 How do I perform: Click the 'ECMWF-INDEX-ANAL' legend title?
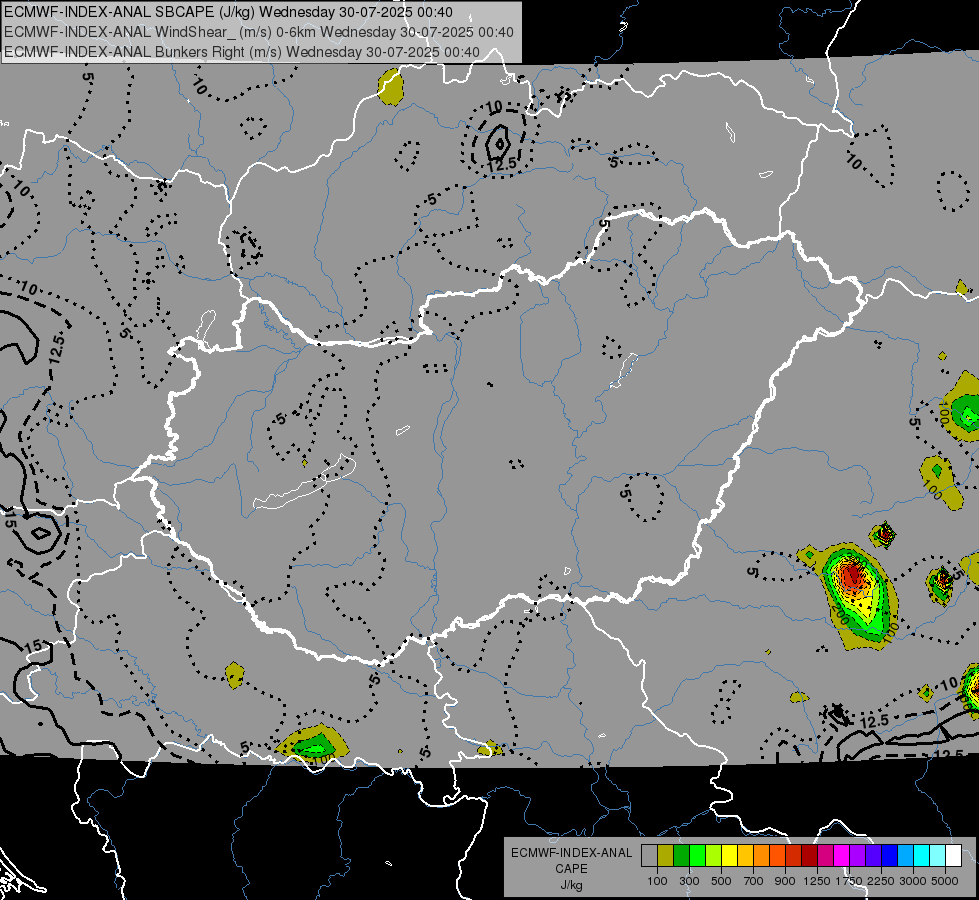click(572, 853)
